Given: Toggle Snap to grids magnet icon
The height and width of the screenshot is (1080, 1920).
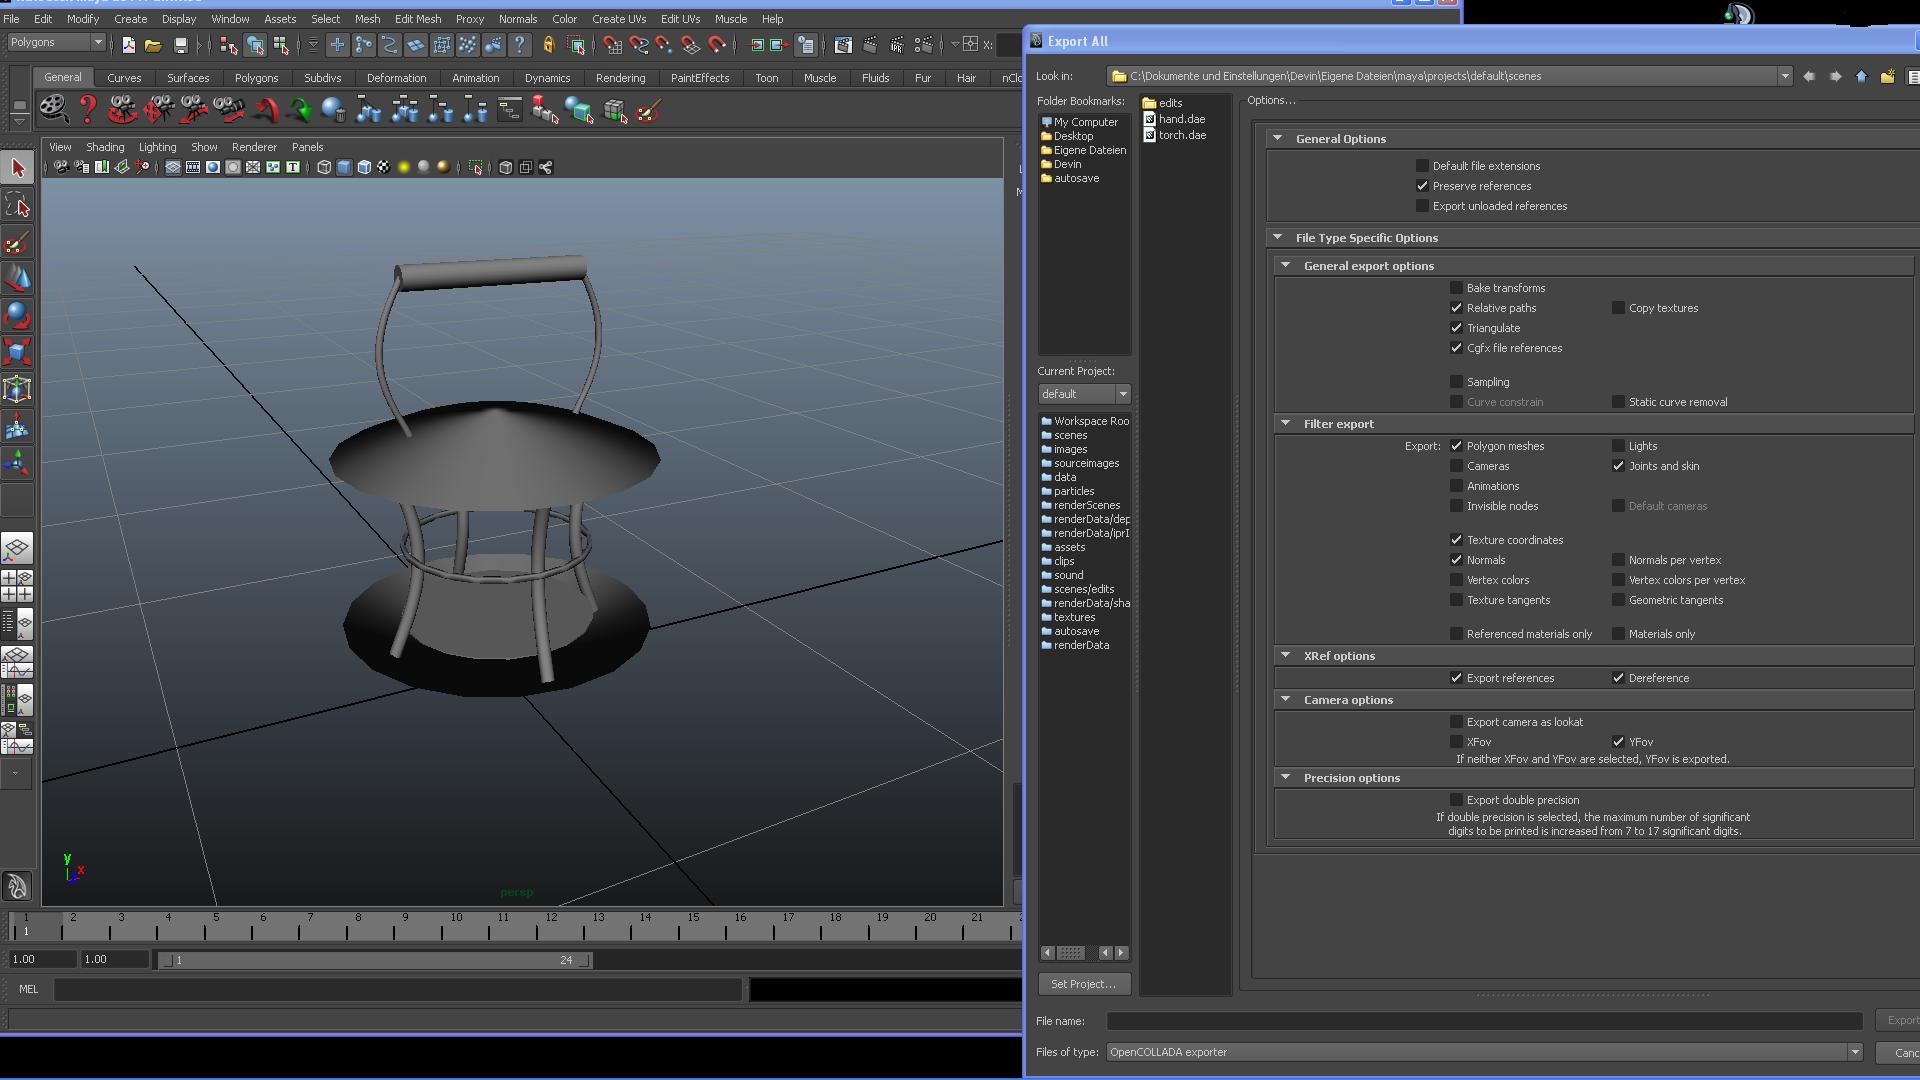Looking at the screenshot, I should click(612, 45).
